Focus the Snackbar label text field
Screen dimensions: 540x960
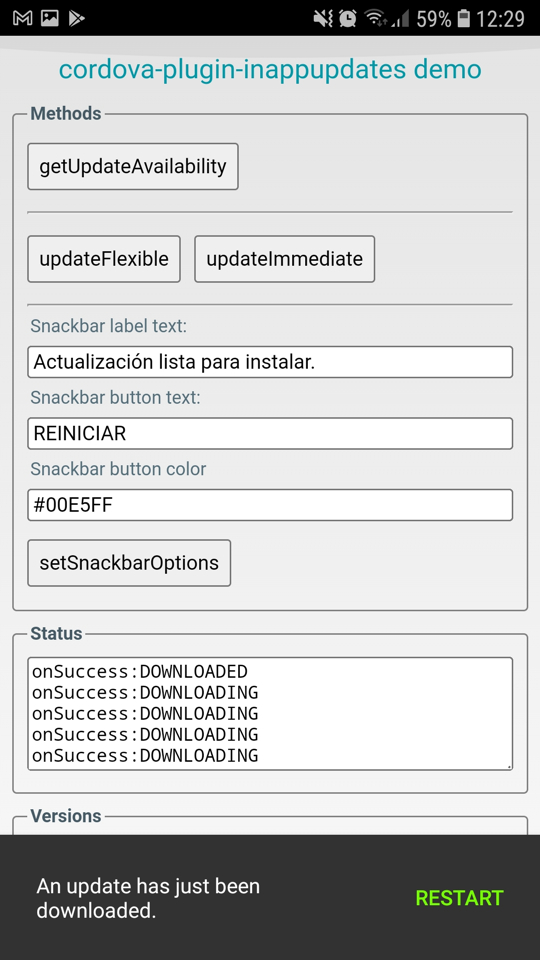[x=270, y=362]
